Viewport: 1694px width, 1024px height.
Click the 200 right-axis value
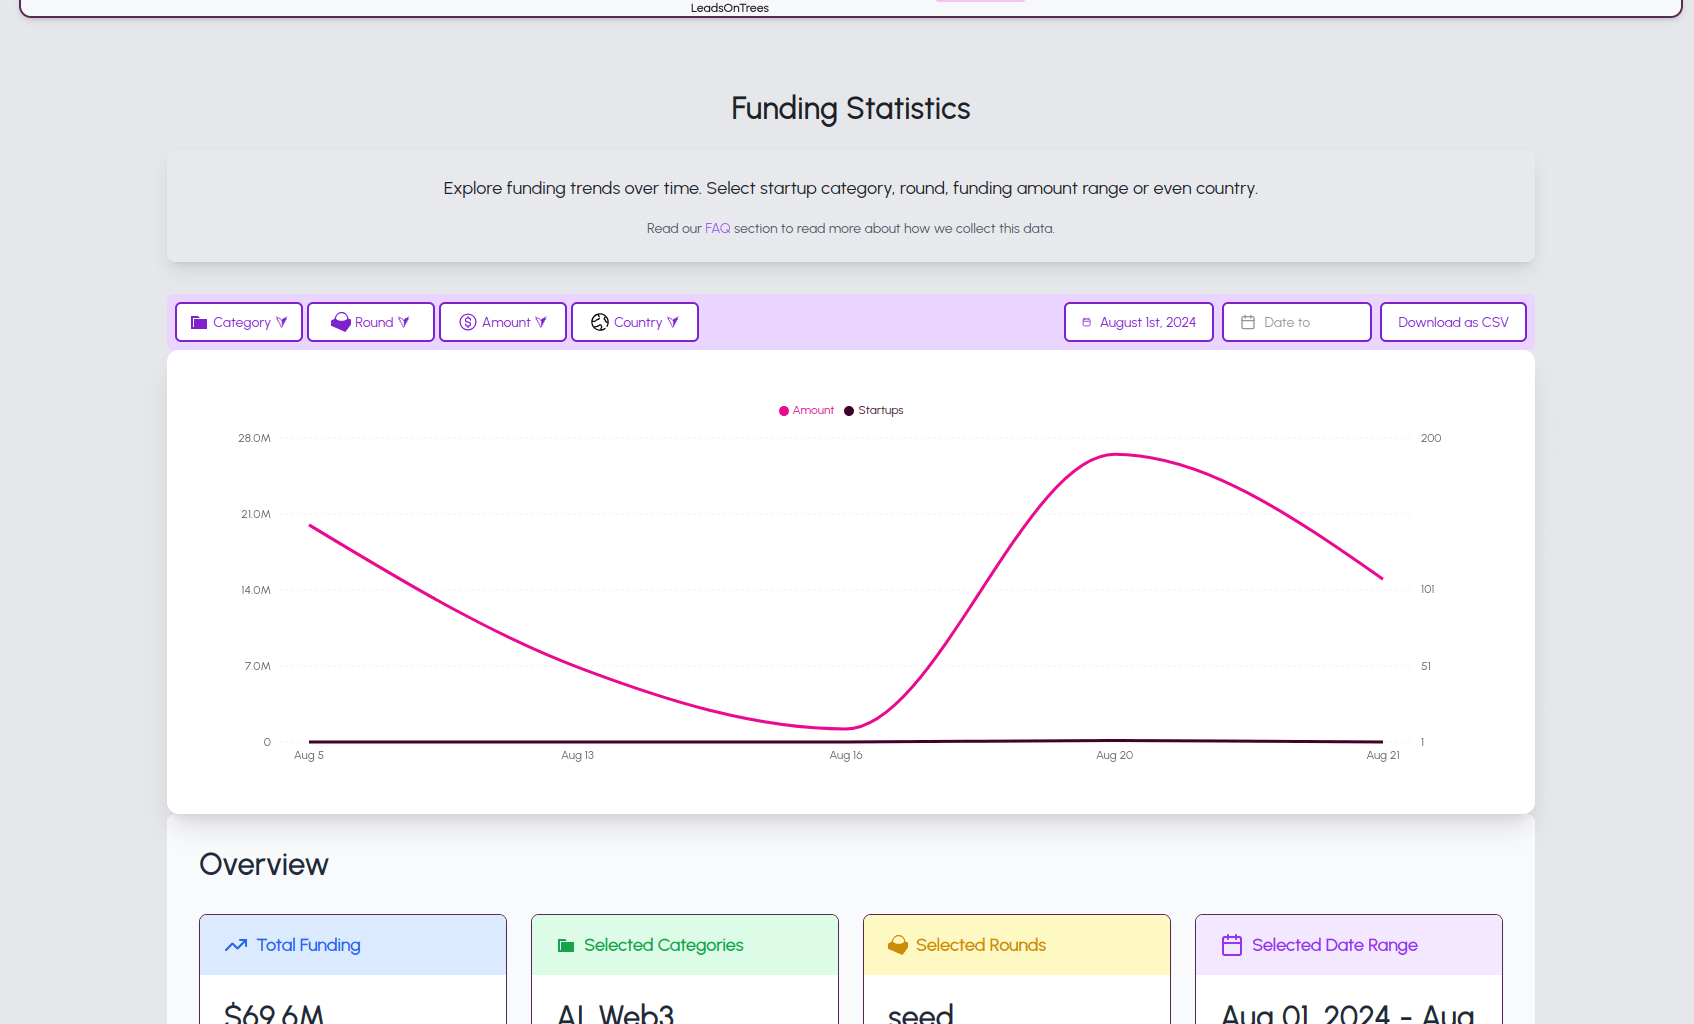coord(1431,438)
